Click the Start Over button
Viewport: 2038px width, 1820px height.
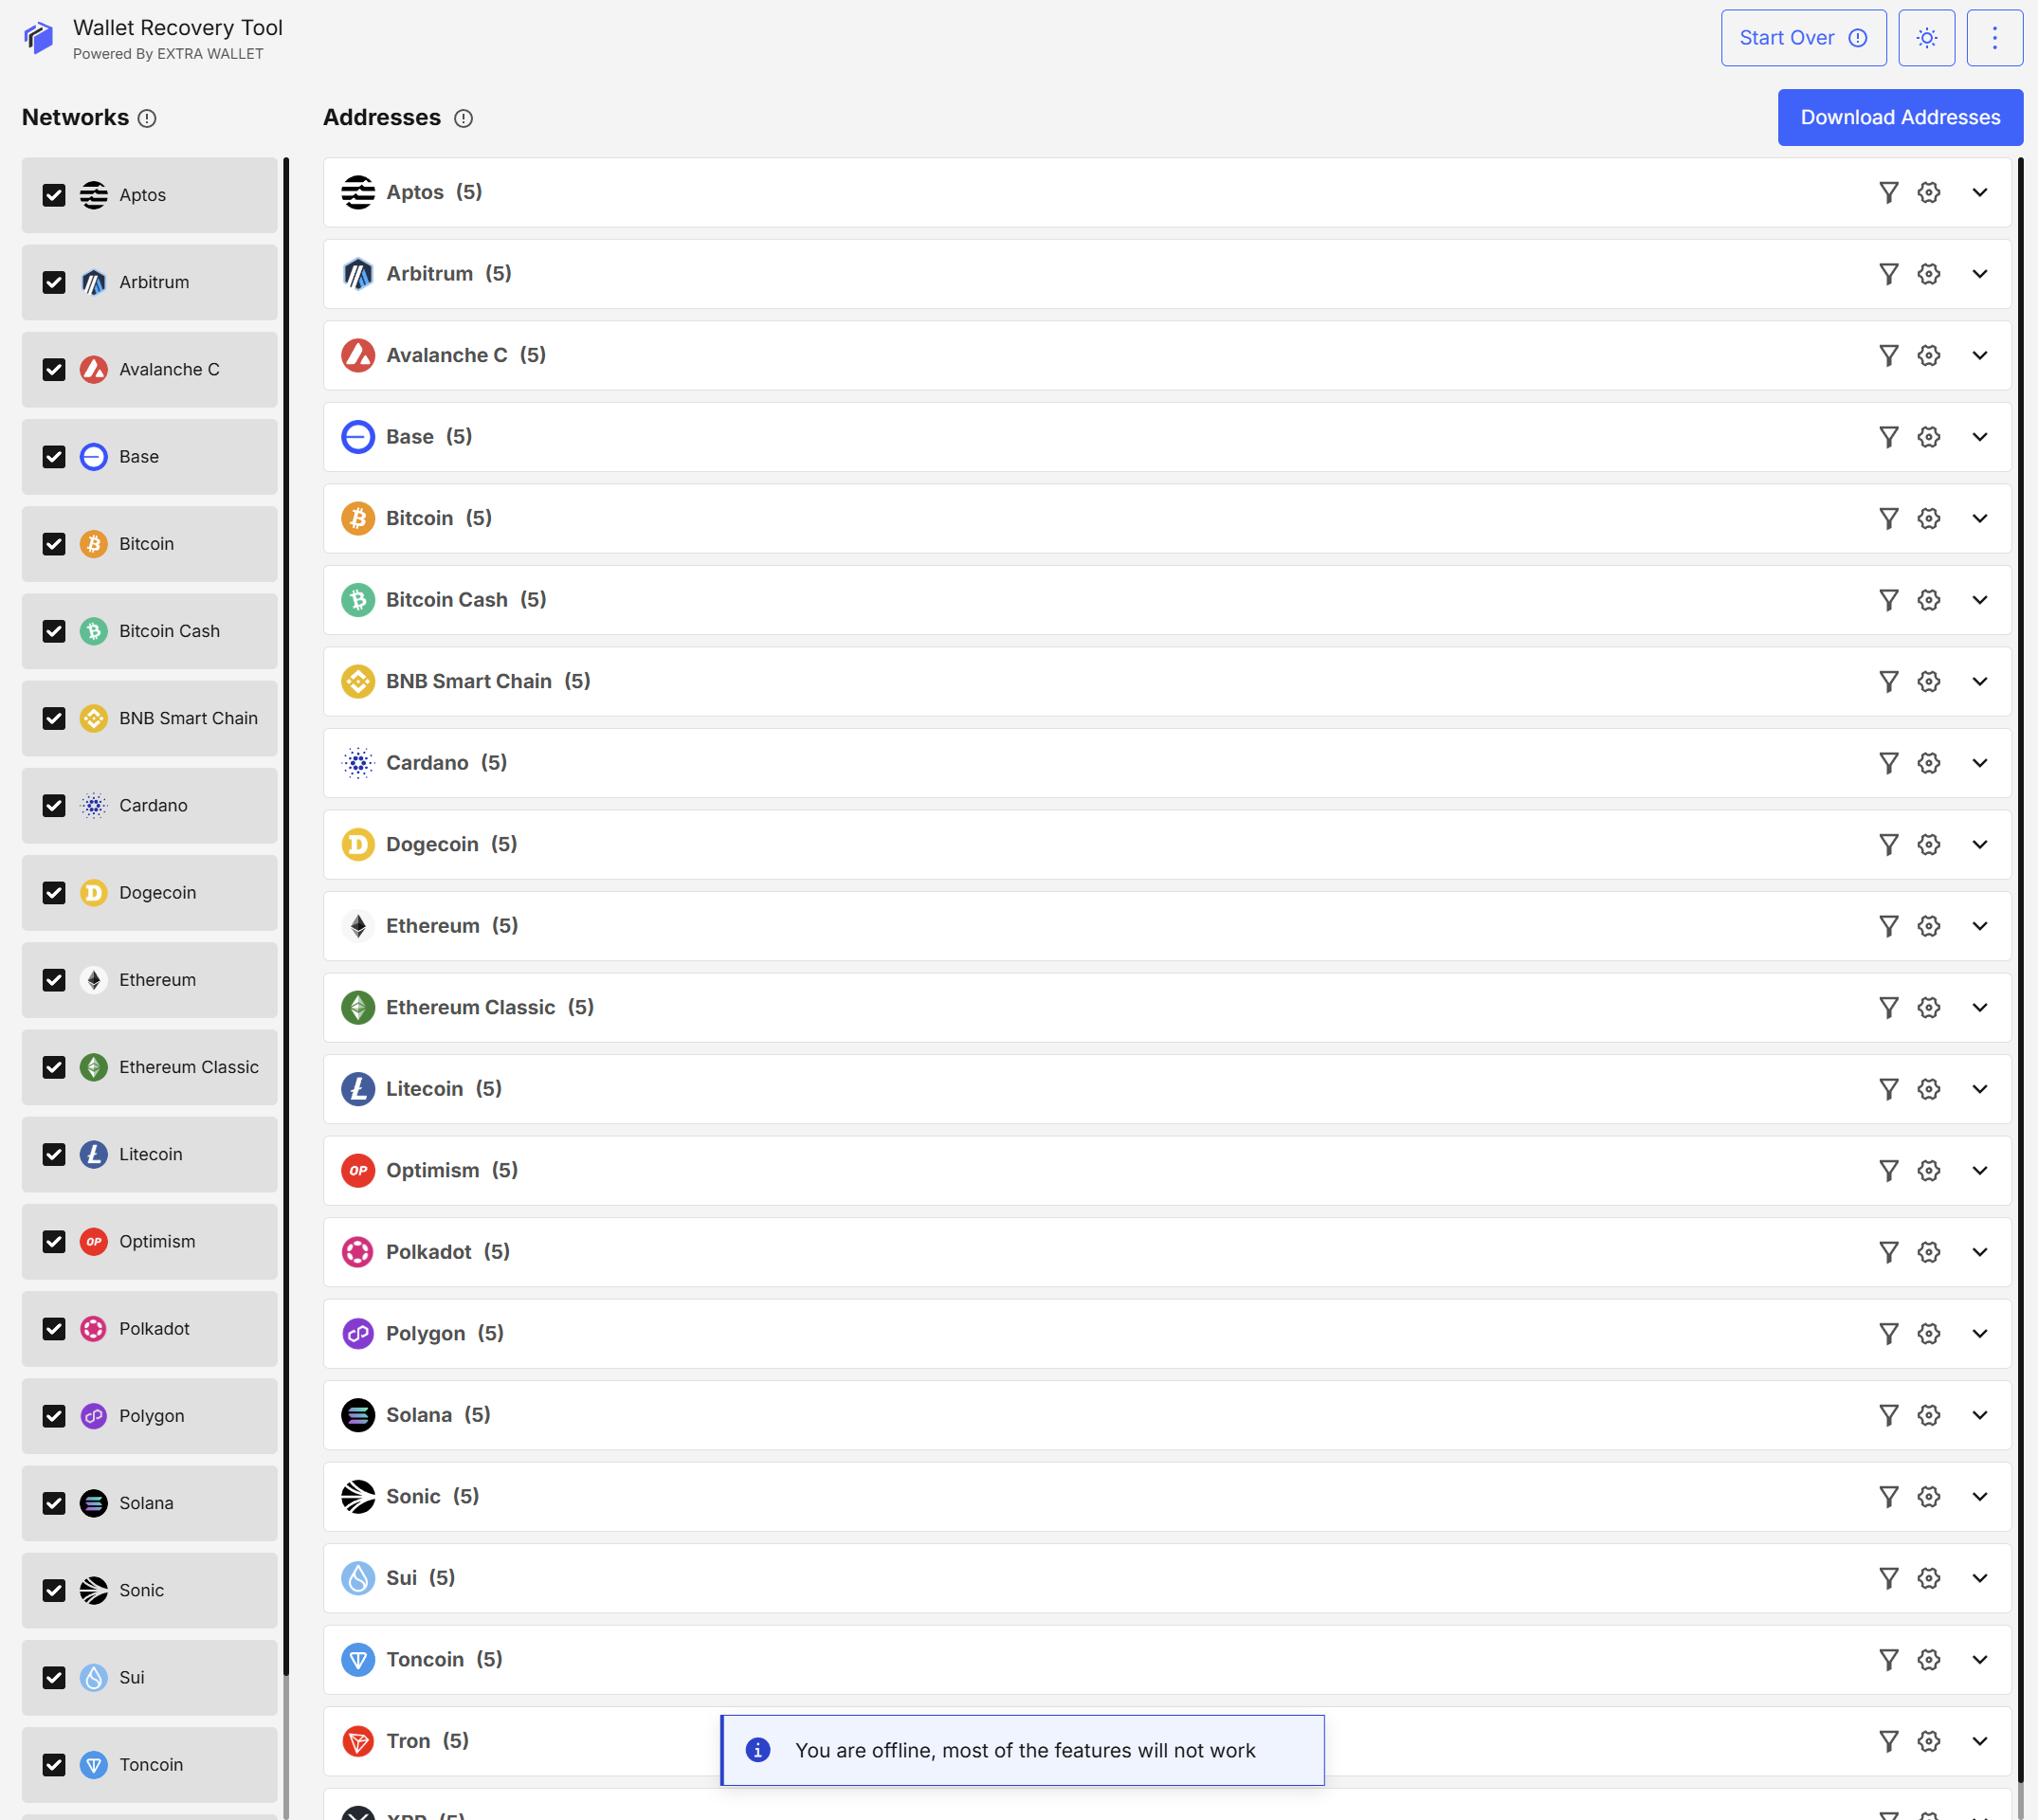click(x=1802, y=37)
